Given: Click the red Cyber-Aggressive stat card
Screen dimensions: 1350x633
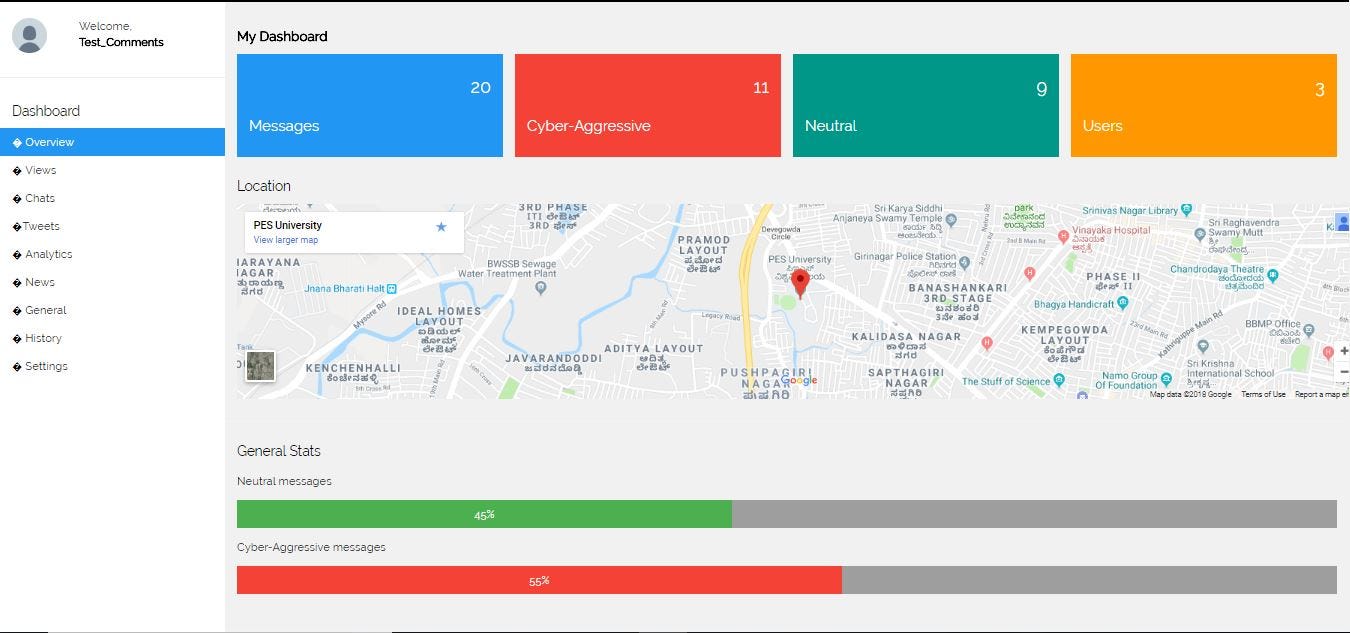Looking at the screenshot, I should (x=648, y=105).
